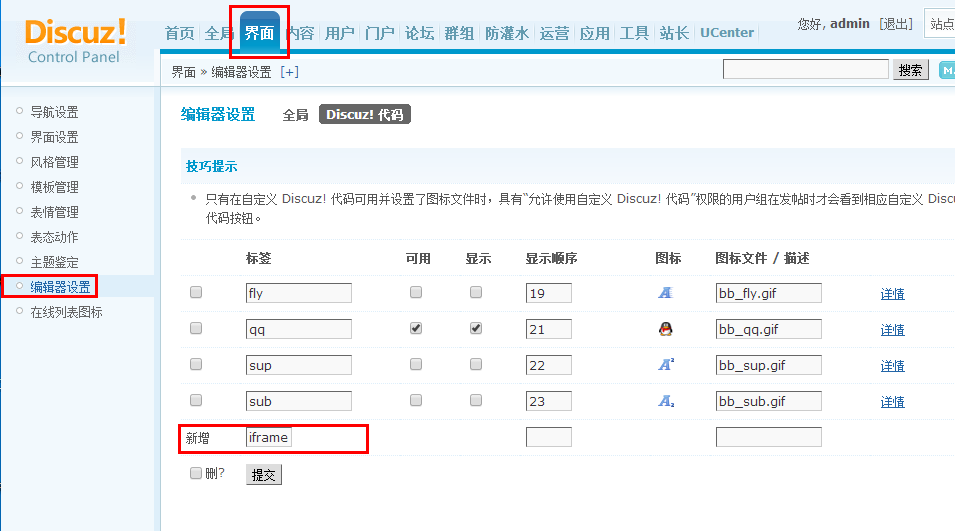Open the UCenter top menu

pyautogui.click(x=727, y=33)
